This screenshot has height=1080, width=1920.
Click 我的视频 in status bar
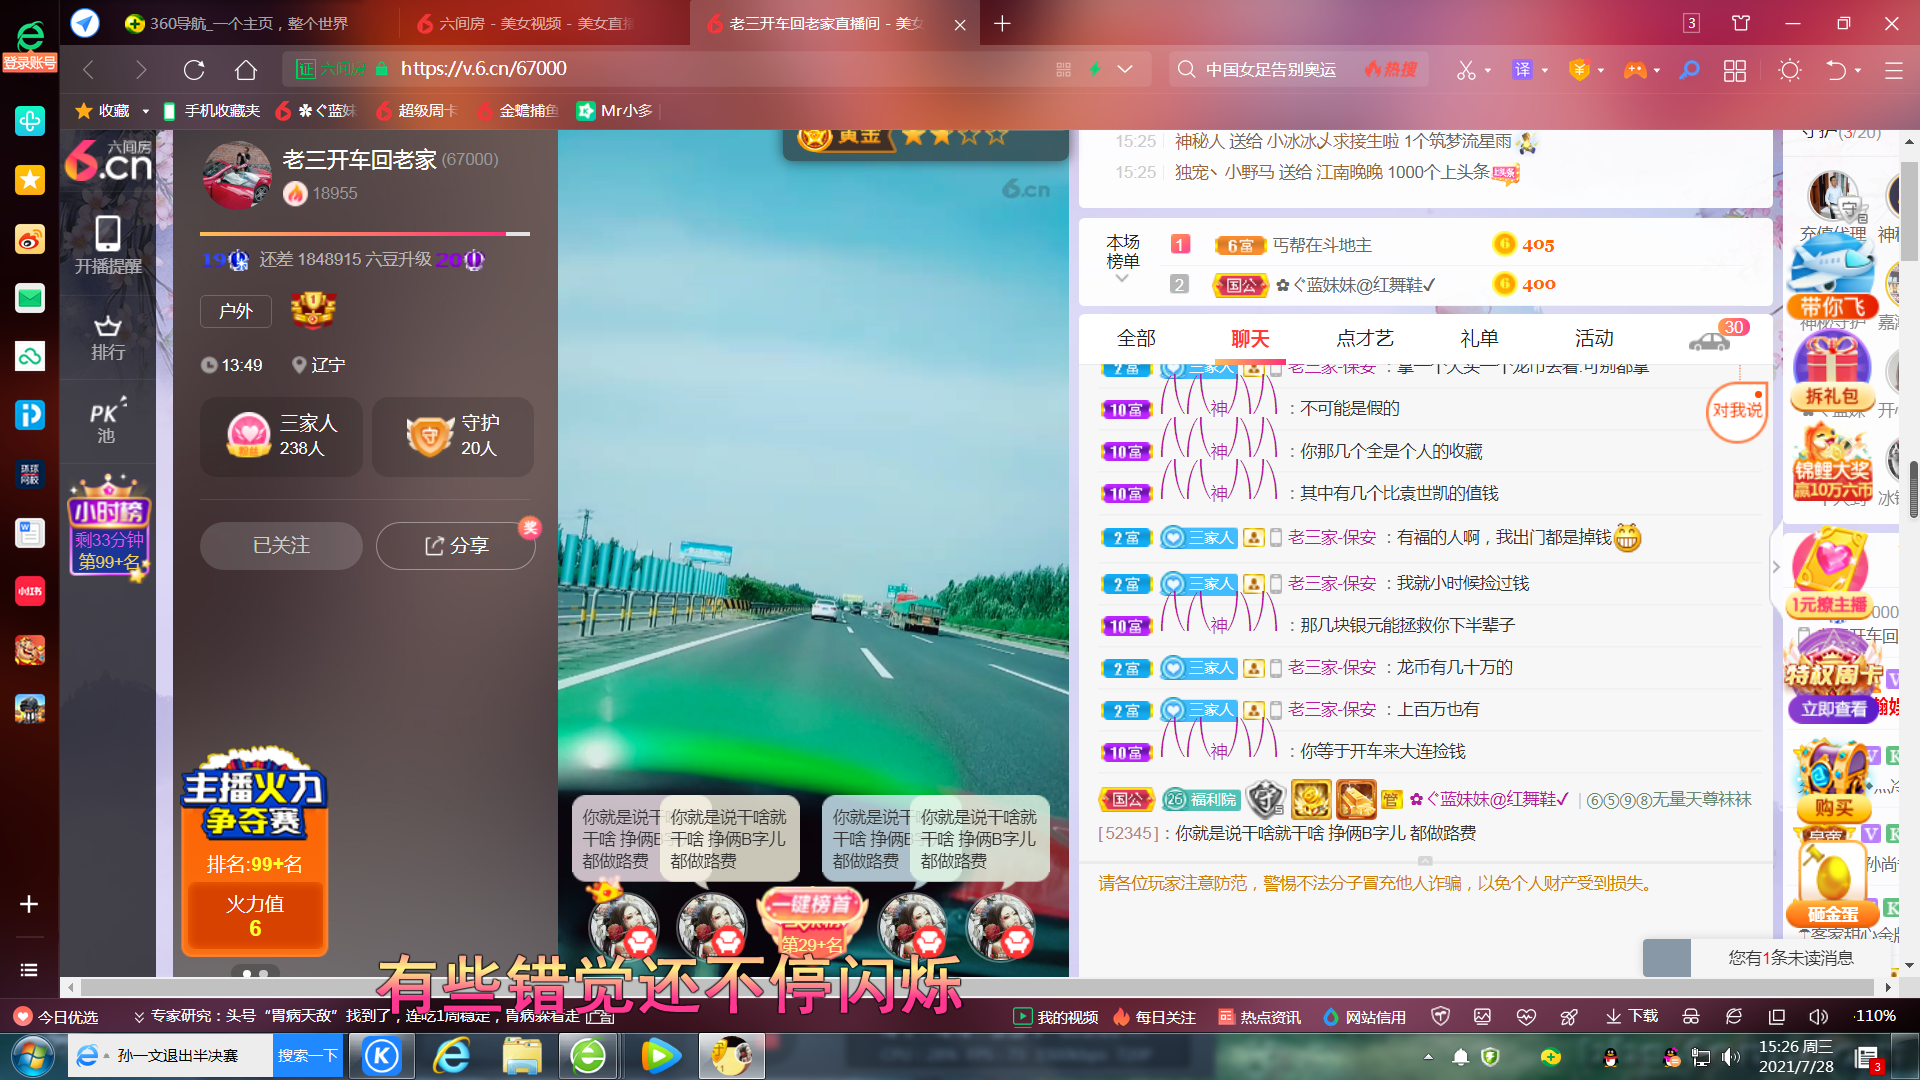1056,1017
